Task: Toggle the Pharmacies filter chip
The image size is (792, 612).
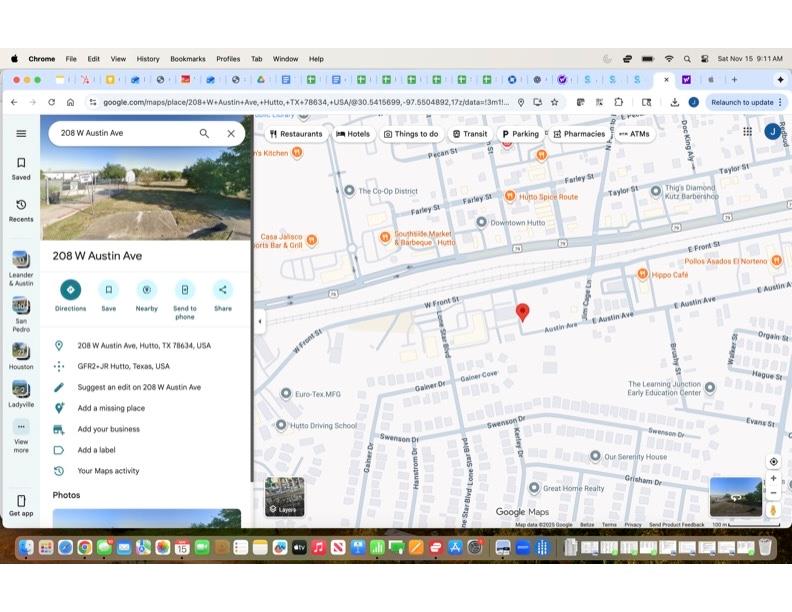Action: point(578,134)
